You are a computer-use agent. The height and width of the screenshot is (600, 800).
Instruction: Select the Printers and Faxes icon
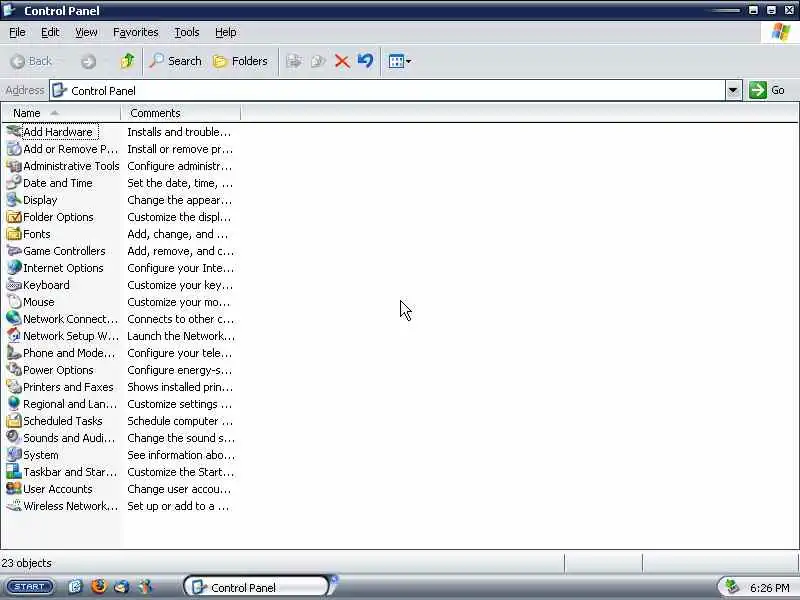(x=14, y=387)
